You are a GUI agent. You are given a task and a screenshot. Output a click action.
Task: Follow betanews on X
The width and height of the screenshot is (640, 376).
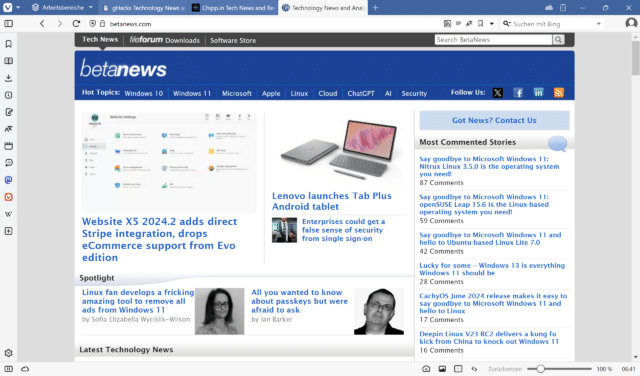498,93
